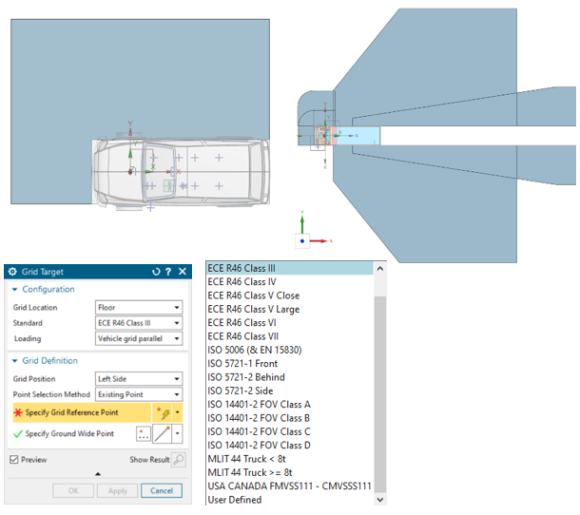
Task: Reset the Grid Target dialog
Action: coord(156,272)
